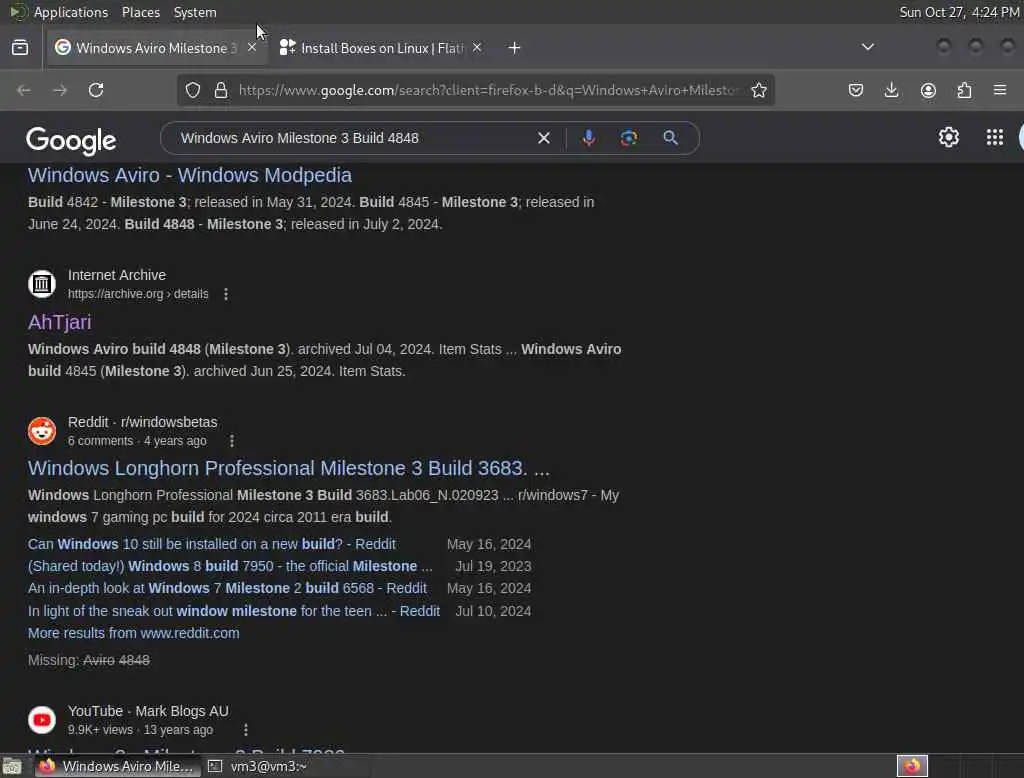Click YouTube Mark Blogs AU source text

point(148,711)
